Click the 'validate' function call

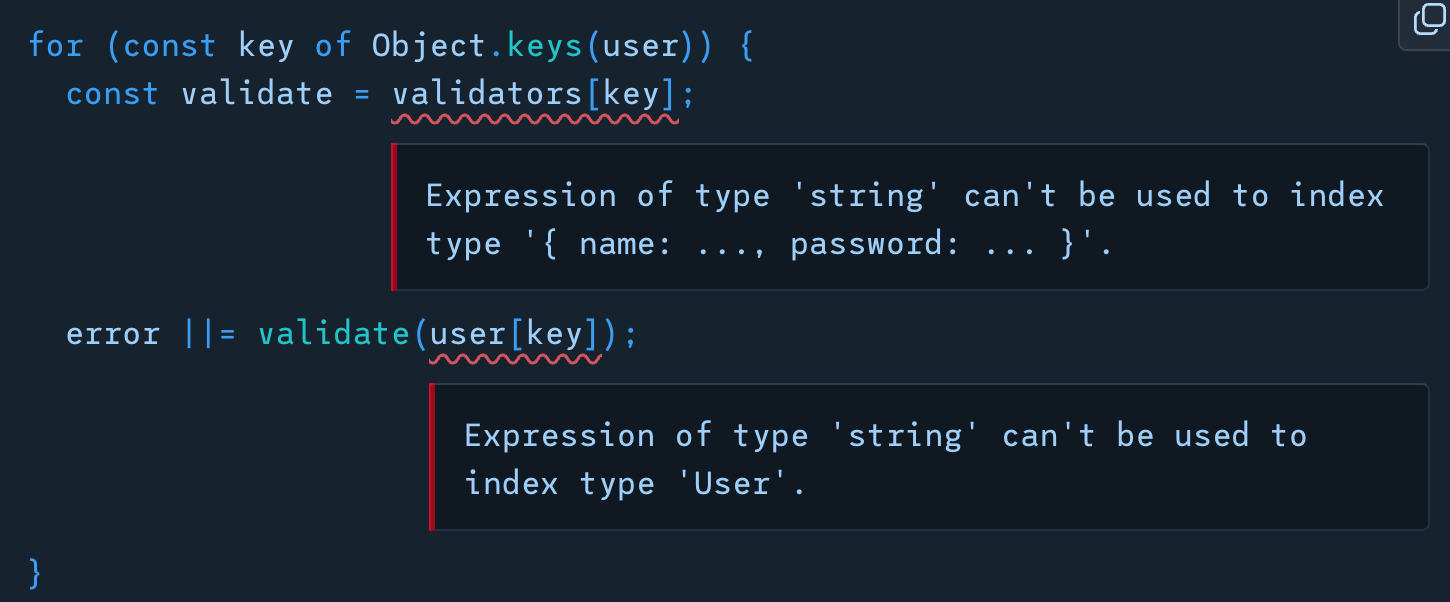tap(334, 333)
